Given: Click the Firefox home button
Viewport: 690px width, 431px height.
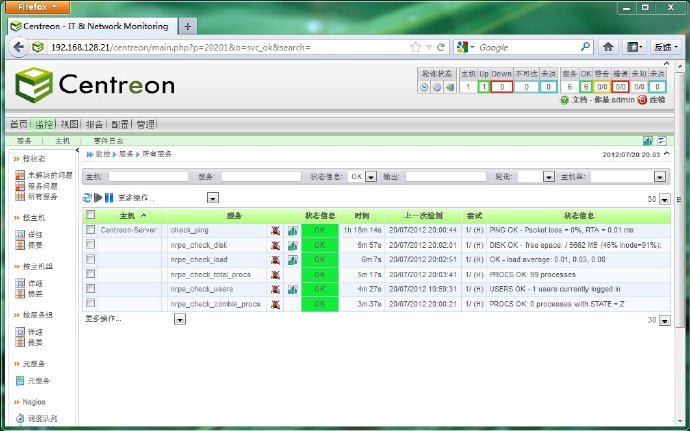Looking at the screenshot, I should 608,47.
